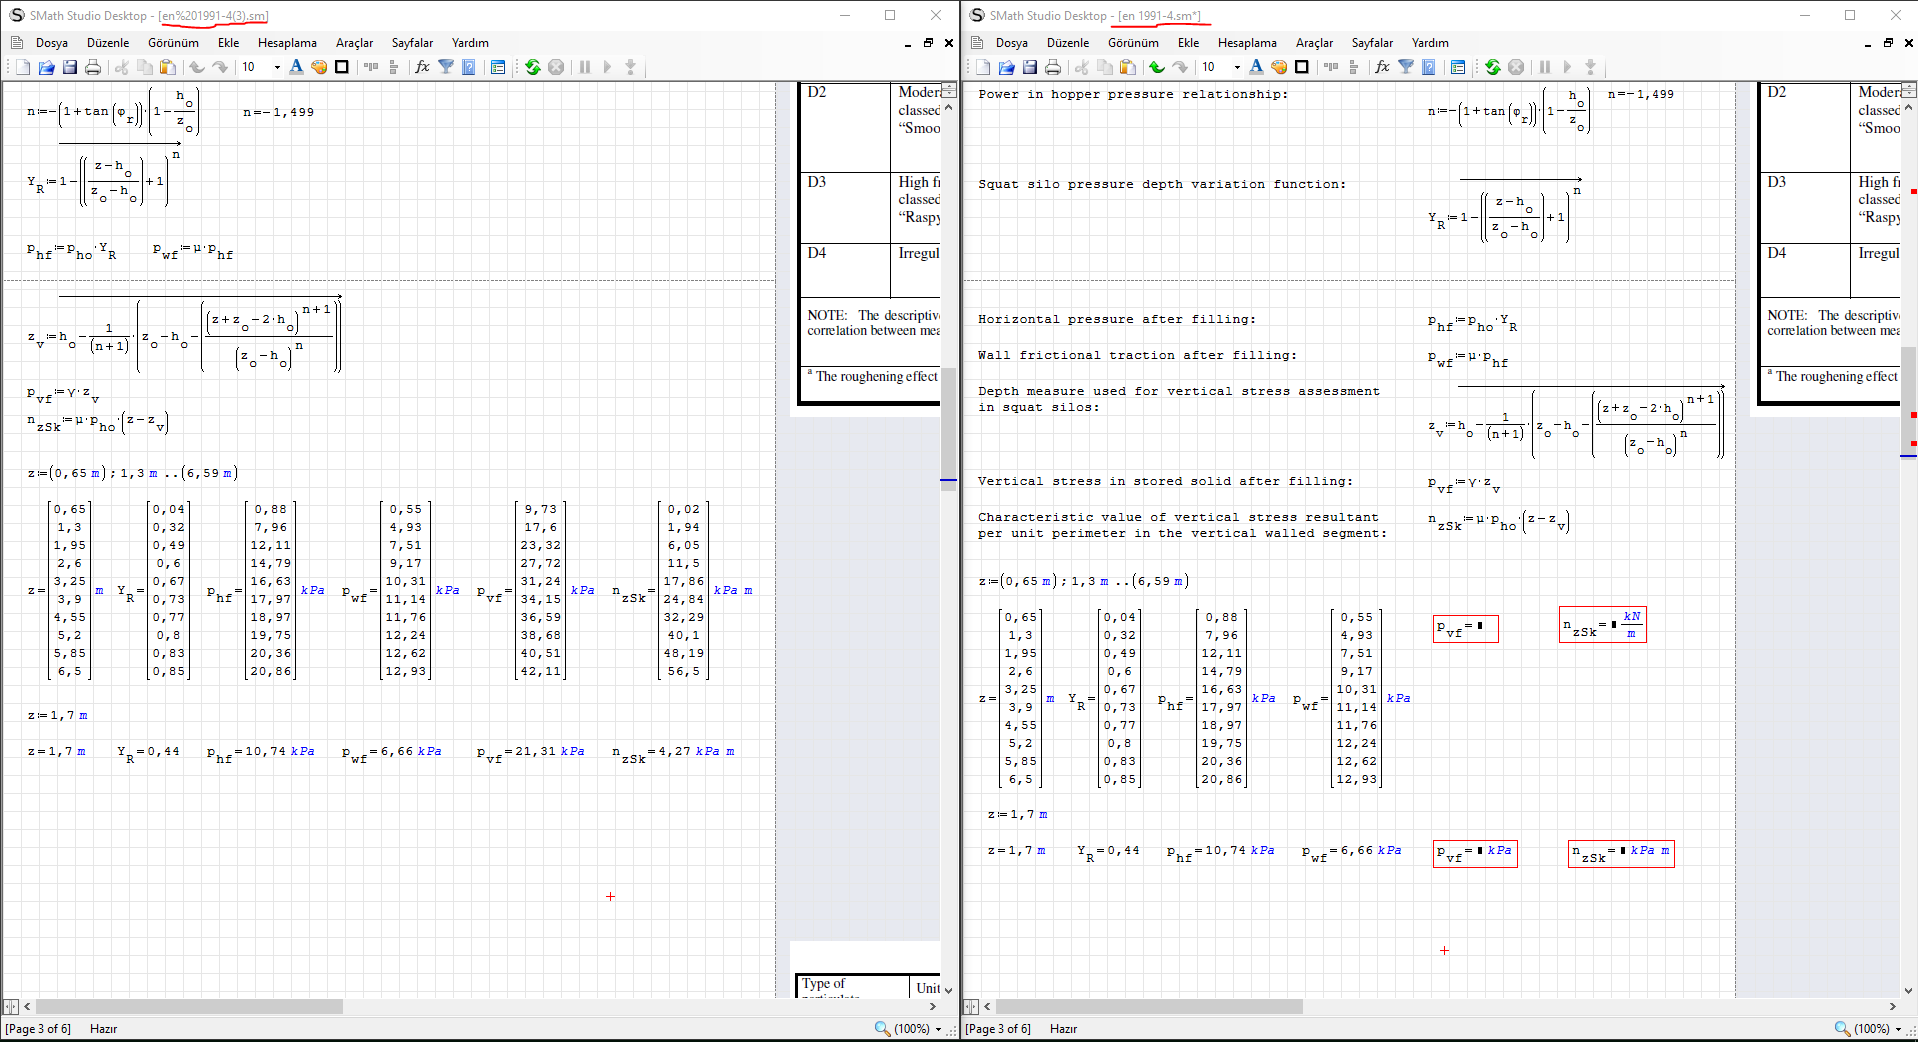1918x1042 pixels.
Task: Open Hesaplama menu in the left window
Action: pyautogui.click(x=287, y=43)
